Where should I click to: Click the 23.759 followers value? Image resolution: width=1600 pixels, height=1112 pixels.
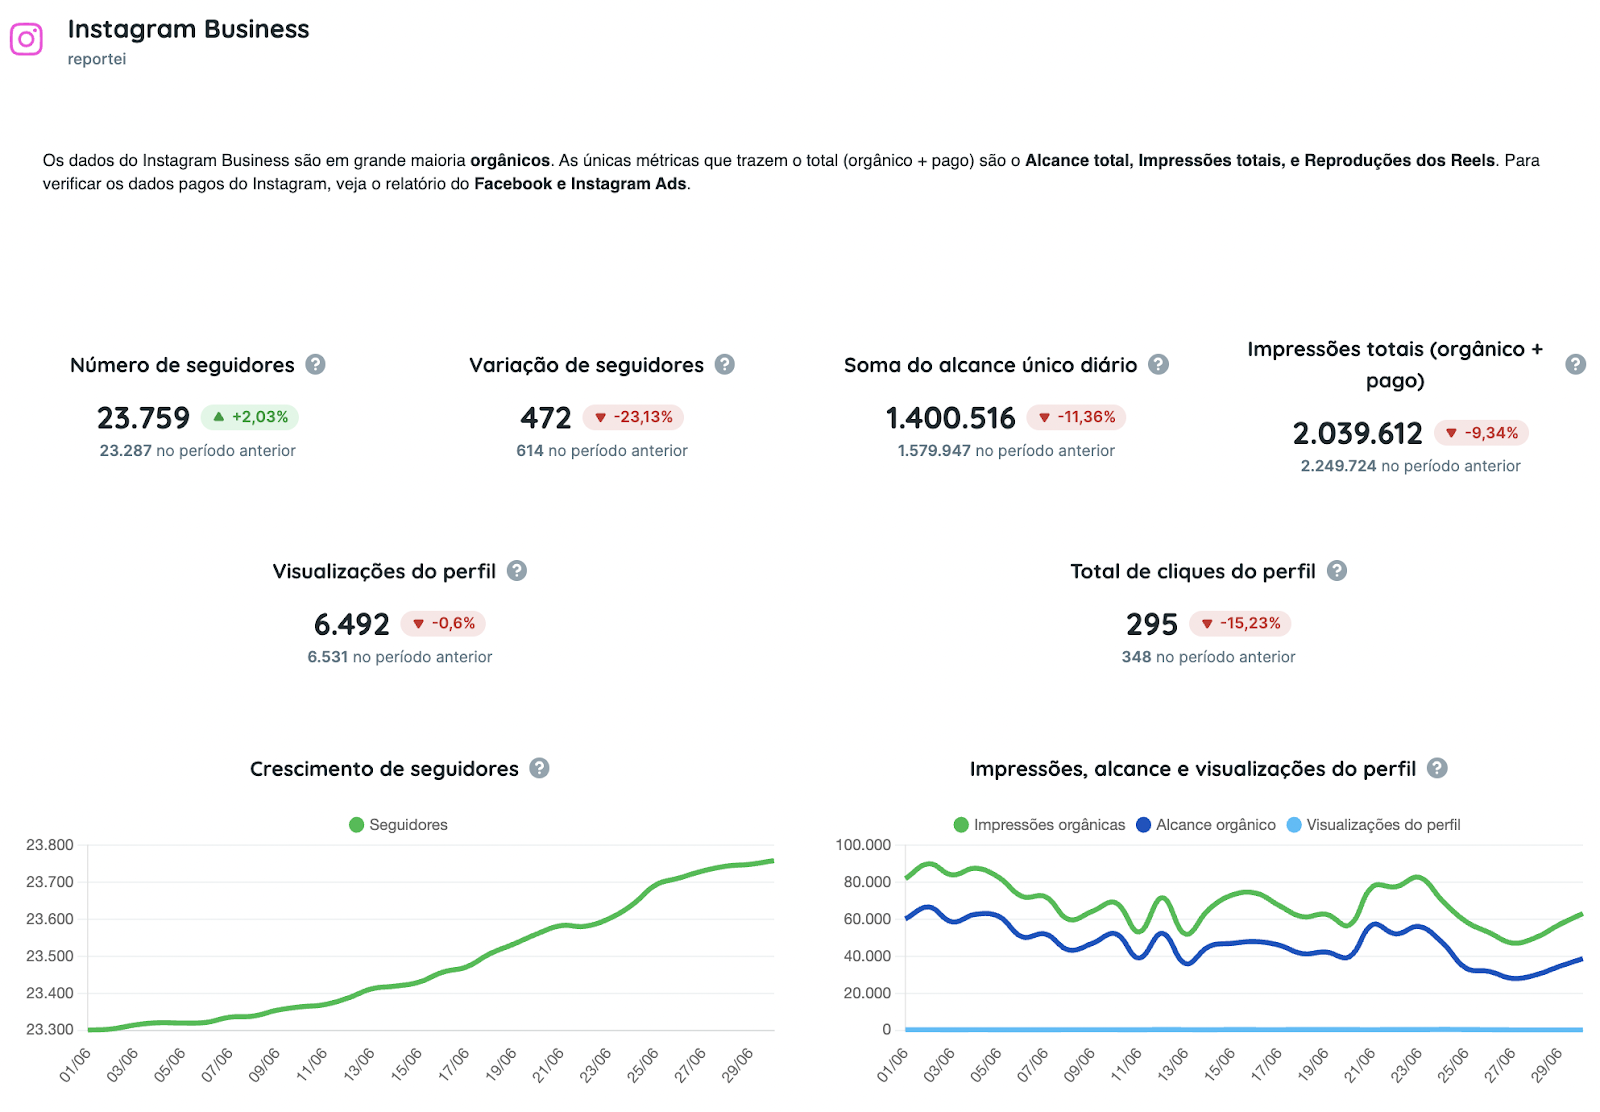(x=143, y=418)
